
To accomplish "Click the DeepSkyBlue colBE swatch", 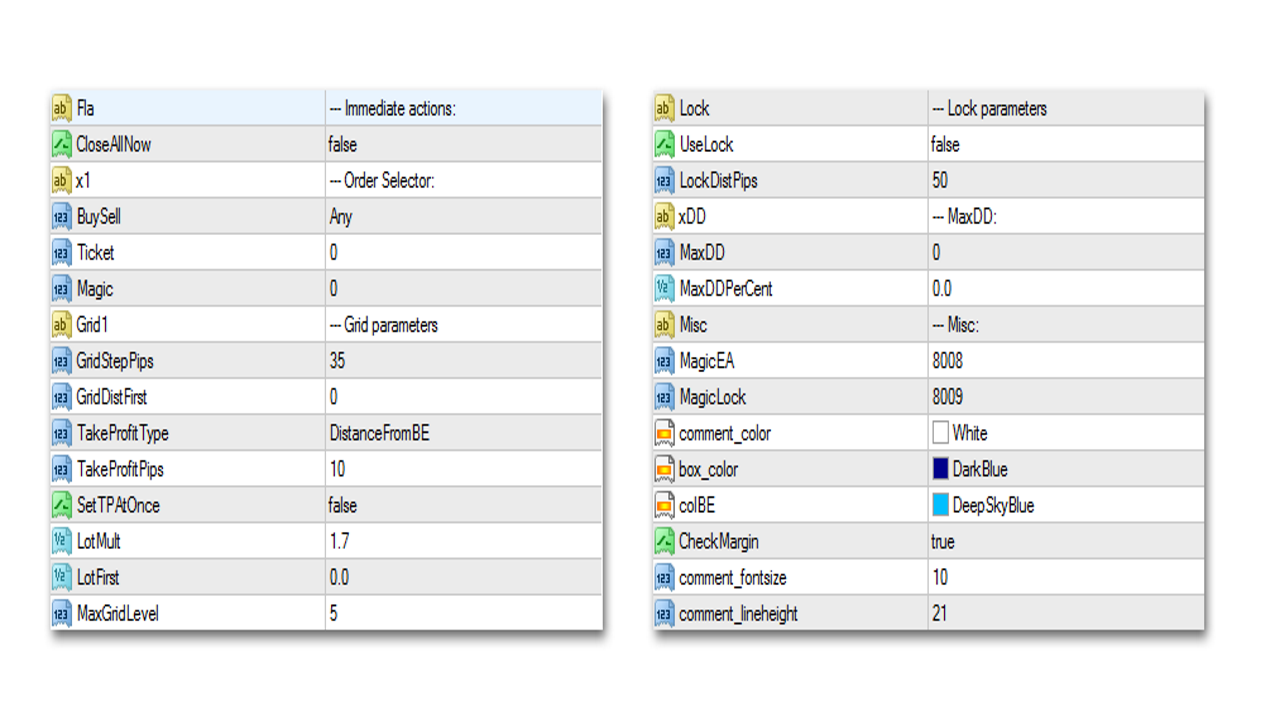I will (940, 505).
